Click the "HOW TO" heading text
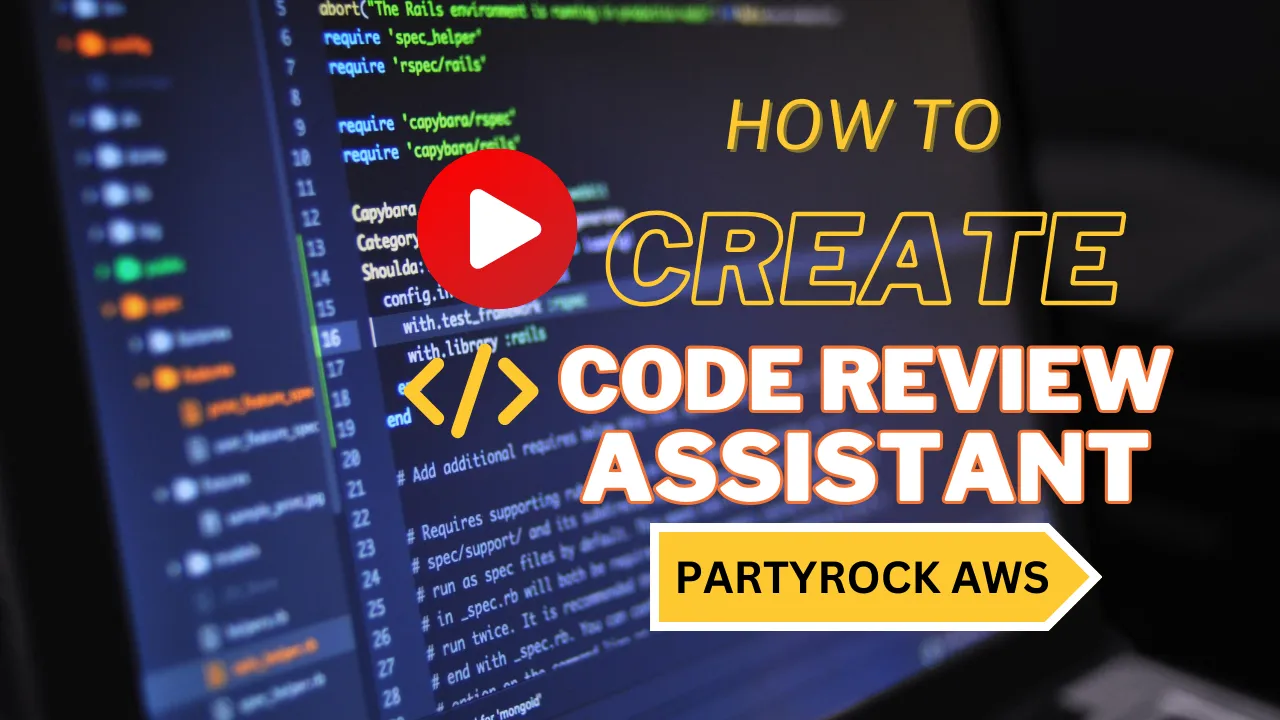 pyautogui.click(x=863, y=125)
